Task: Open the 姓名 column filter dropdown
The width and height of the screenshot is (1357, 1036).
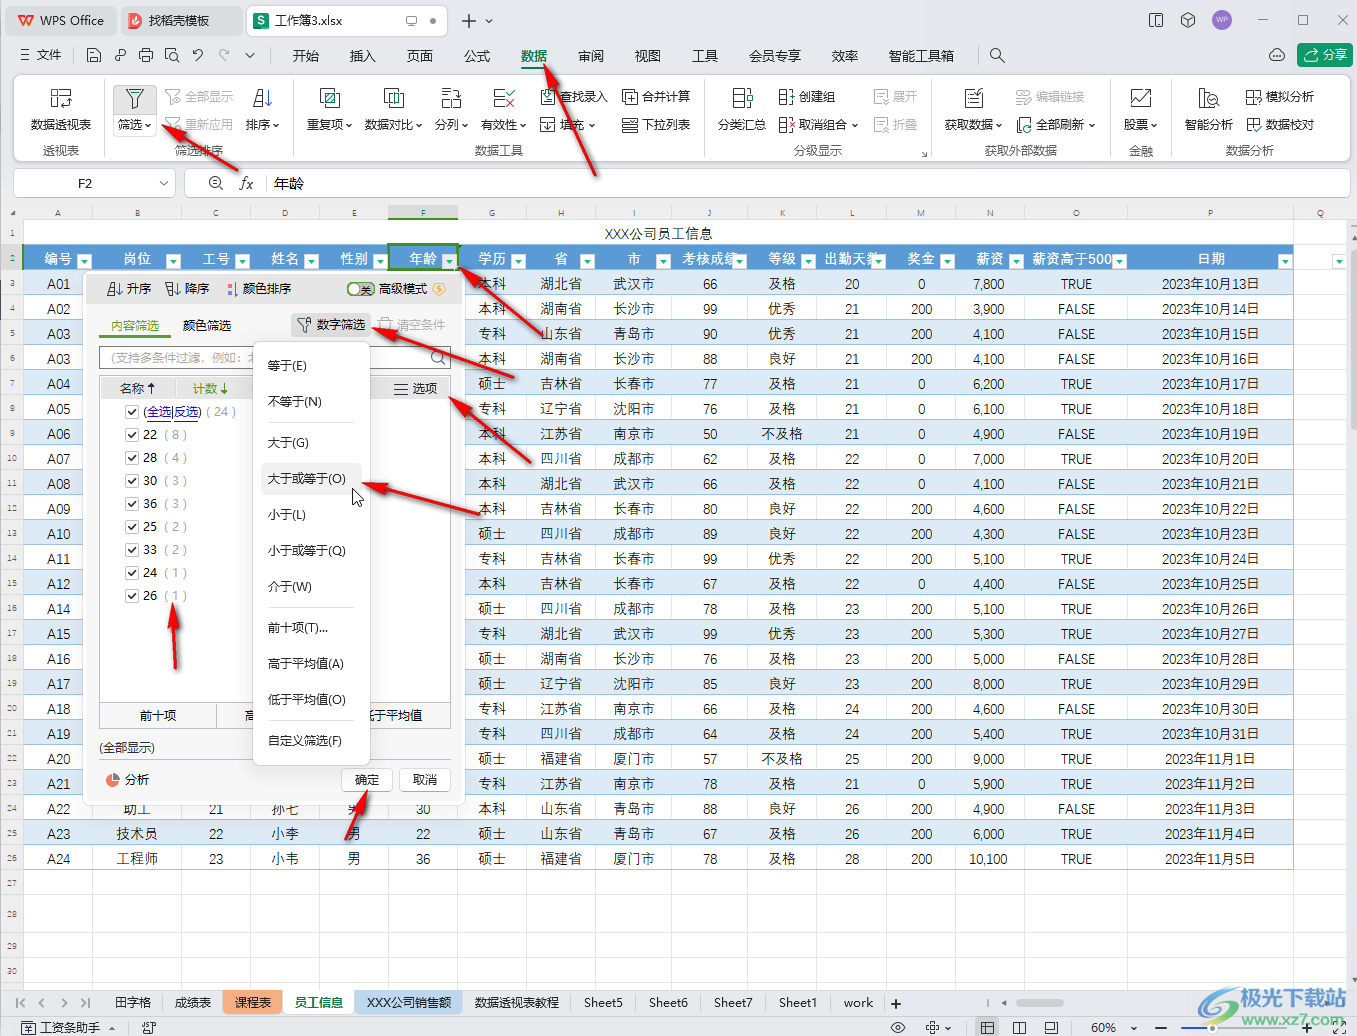Action: (311, 261)
